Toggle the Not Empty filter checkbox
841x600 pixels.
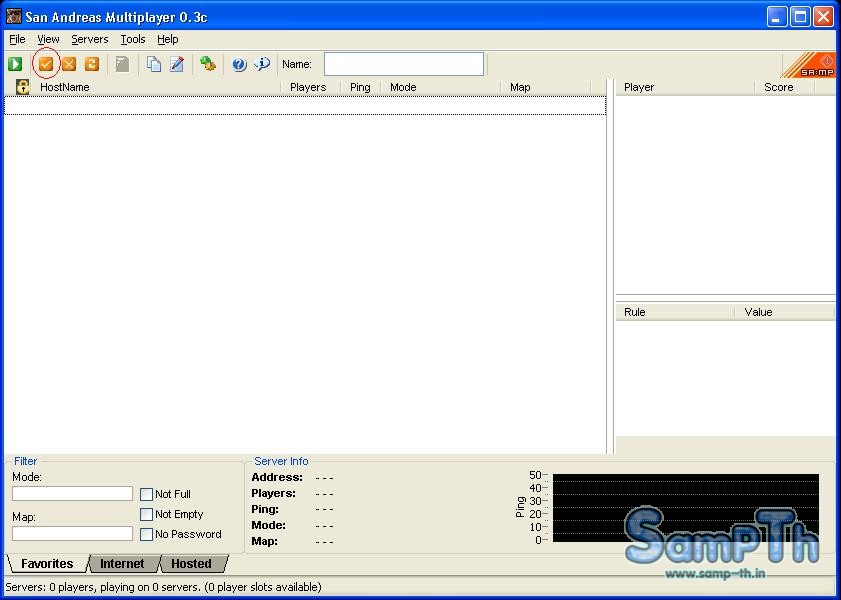coord(147,514)
